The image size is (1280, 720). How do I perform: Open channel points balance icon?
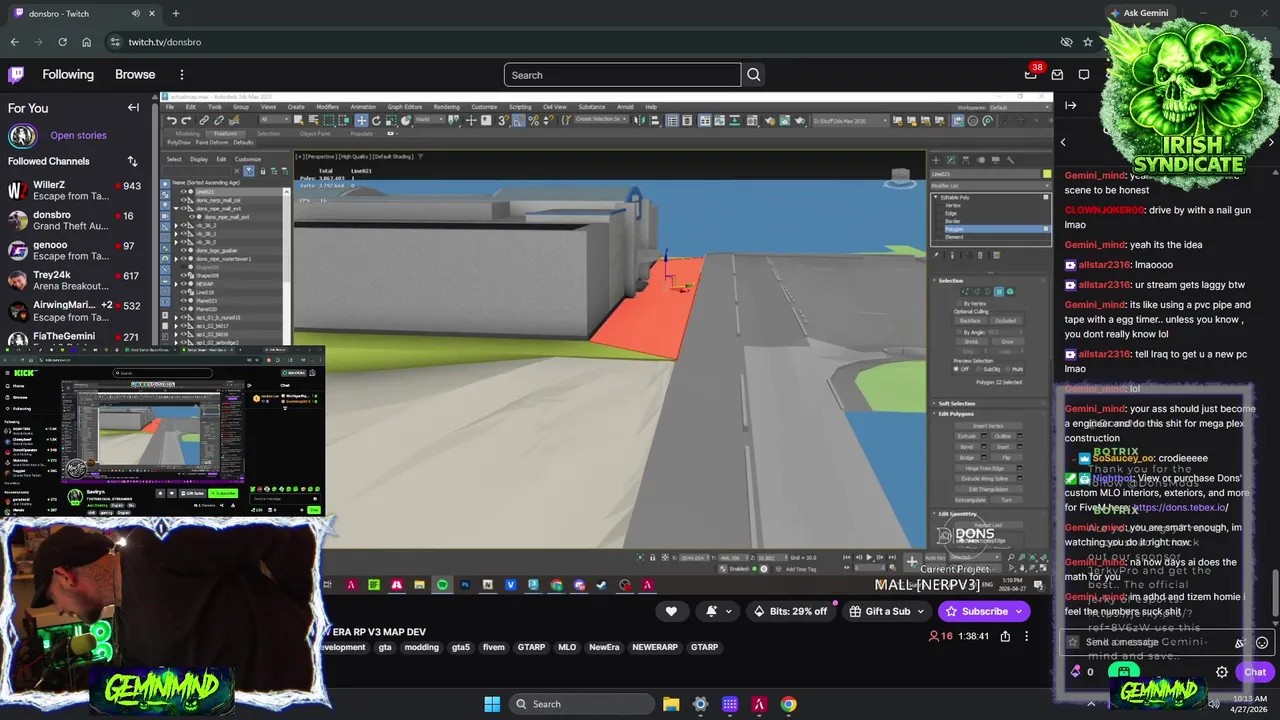tap(1076, 672)
